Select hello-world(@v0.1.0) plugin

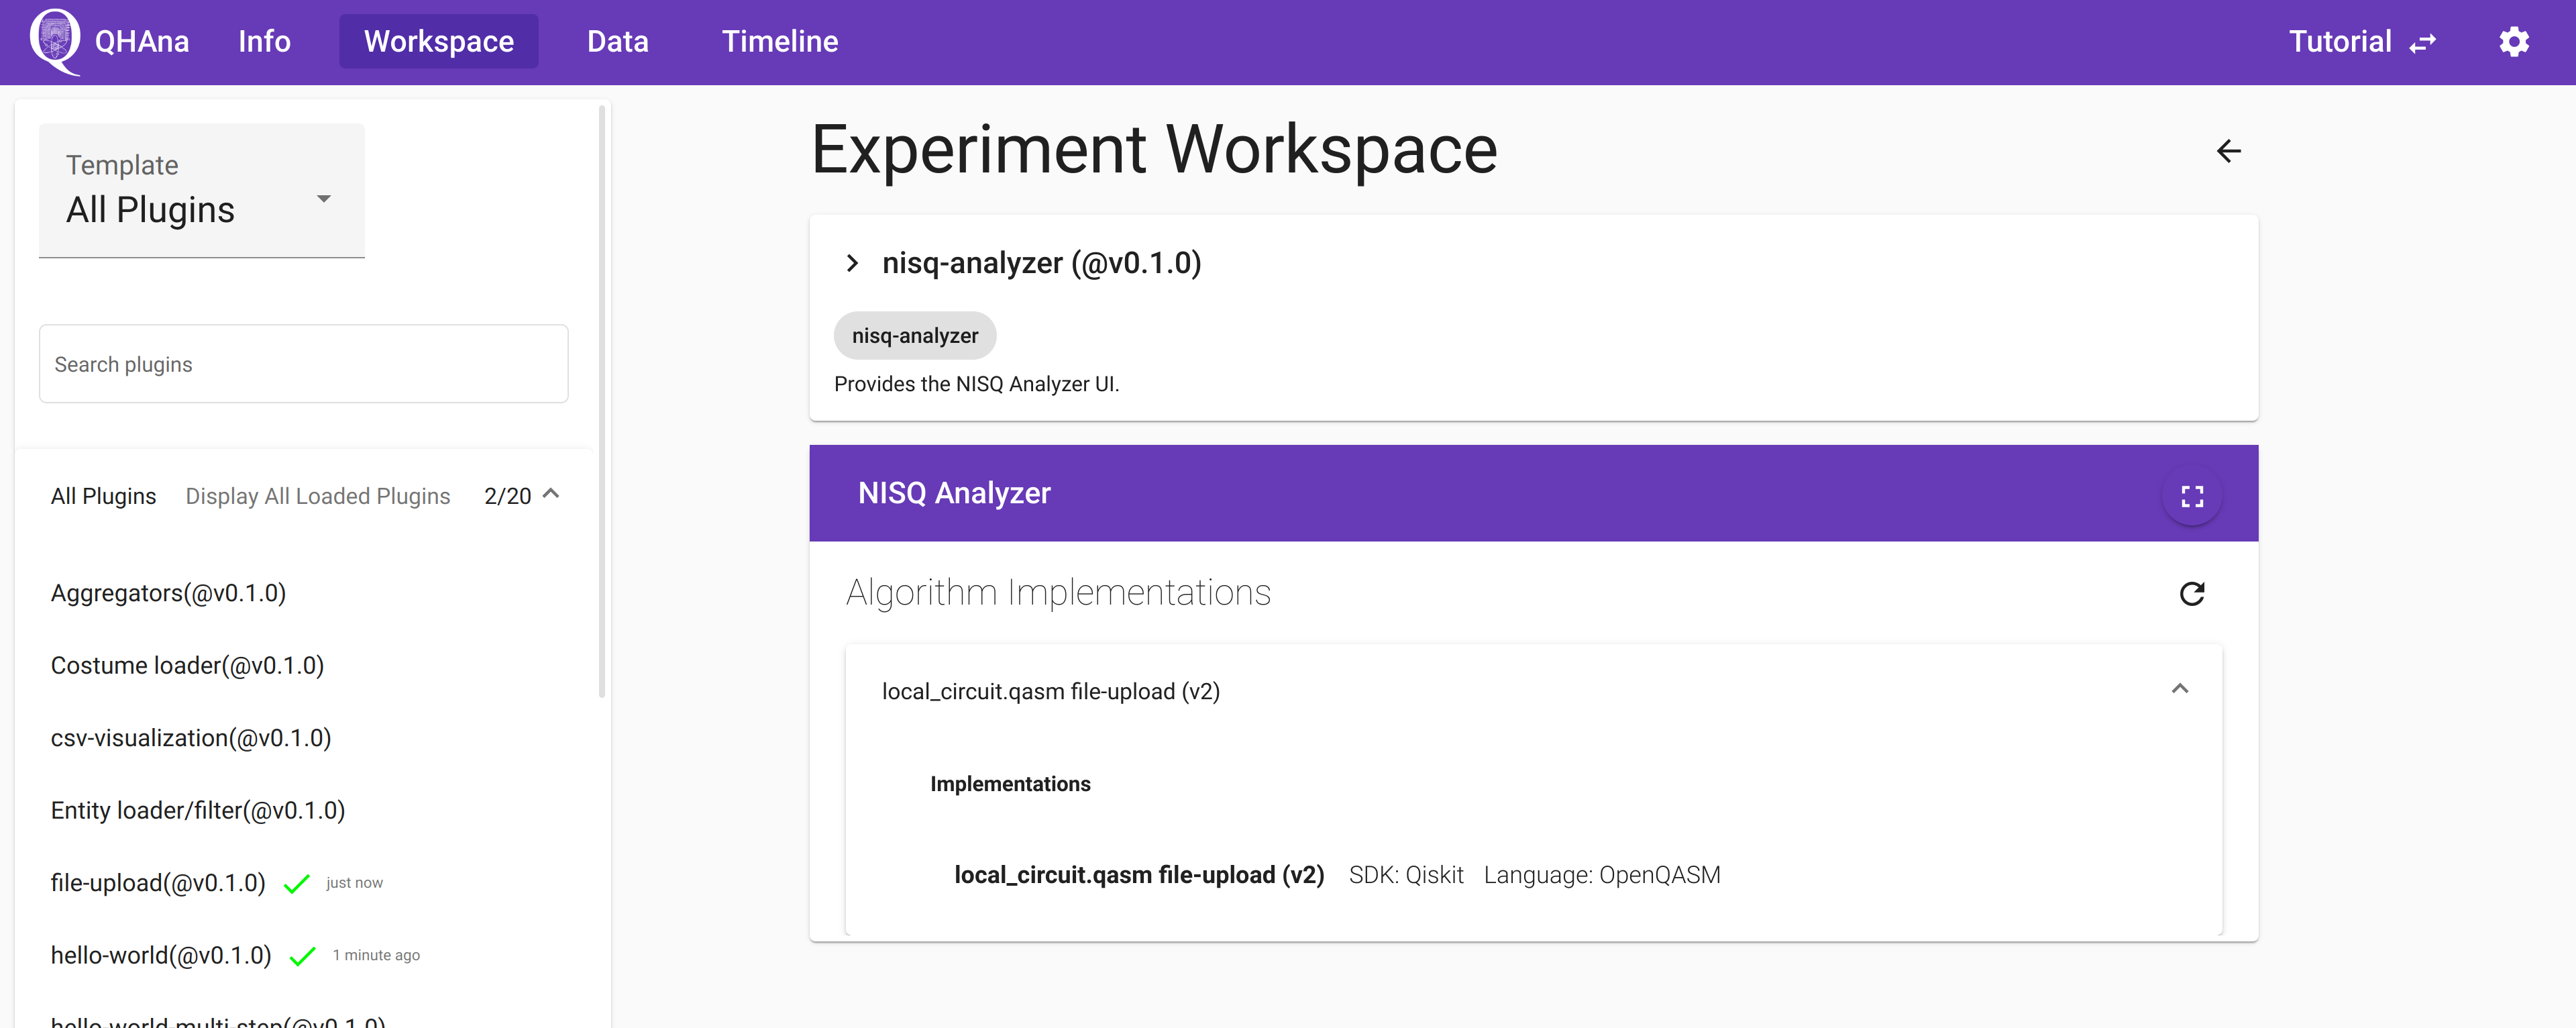pos(161,956)
